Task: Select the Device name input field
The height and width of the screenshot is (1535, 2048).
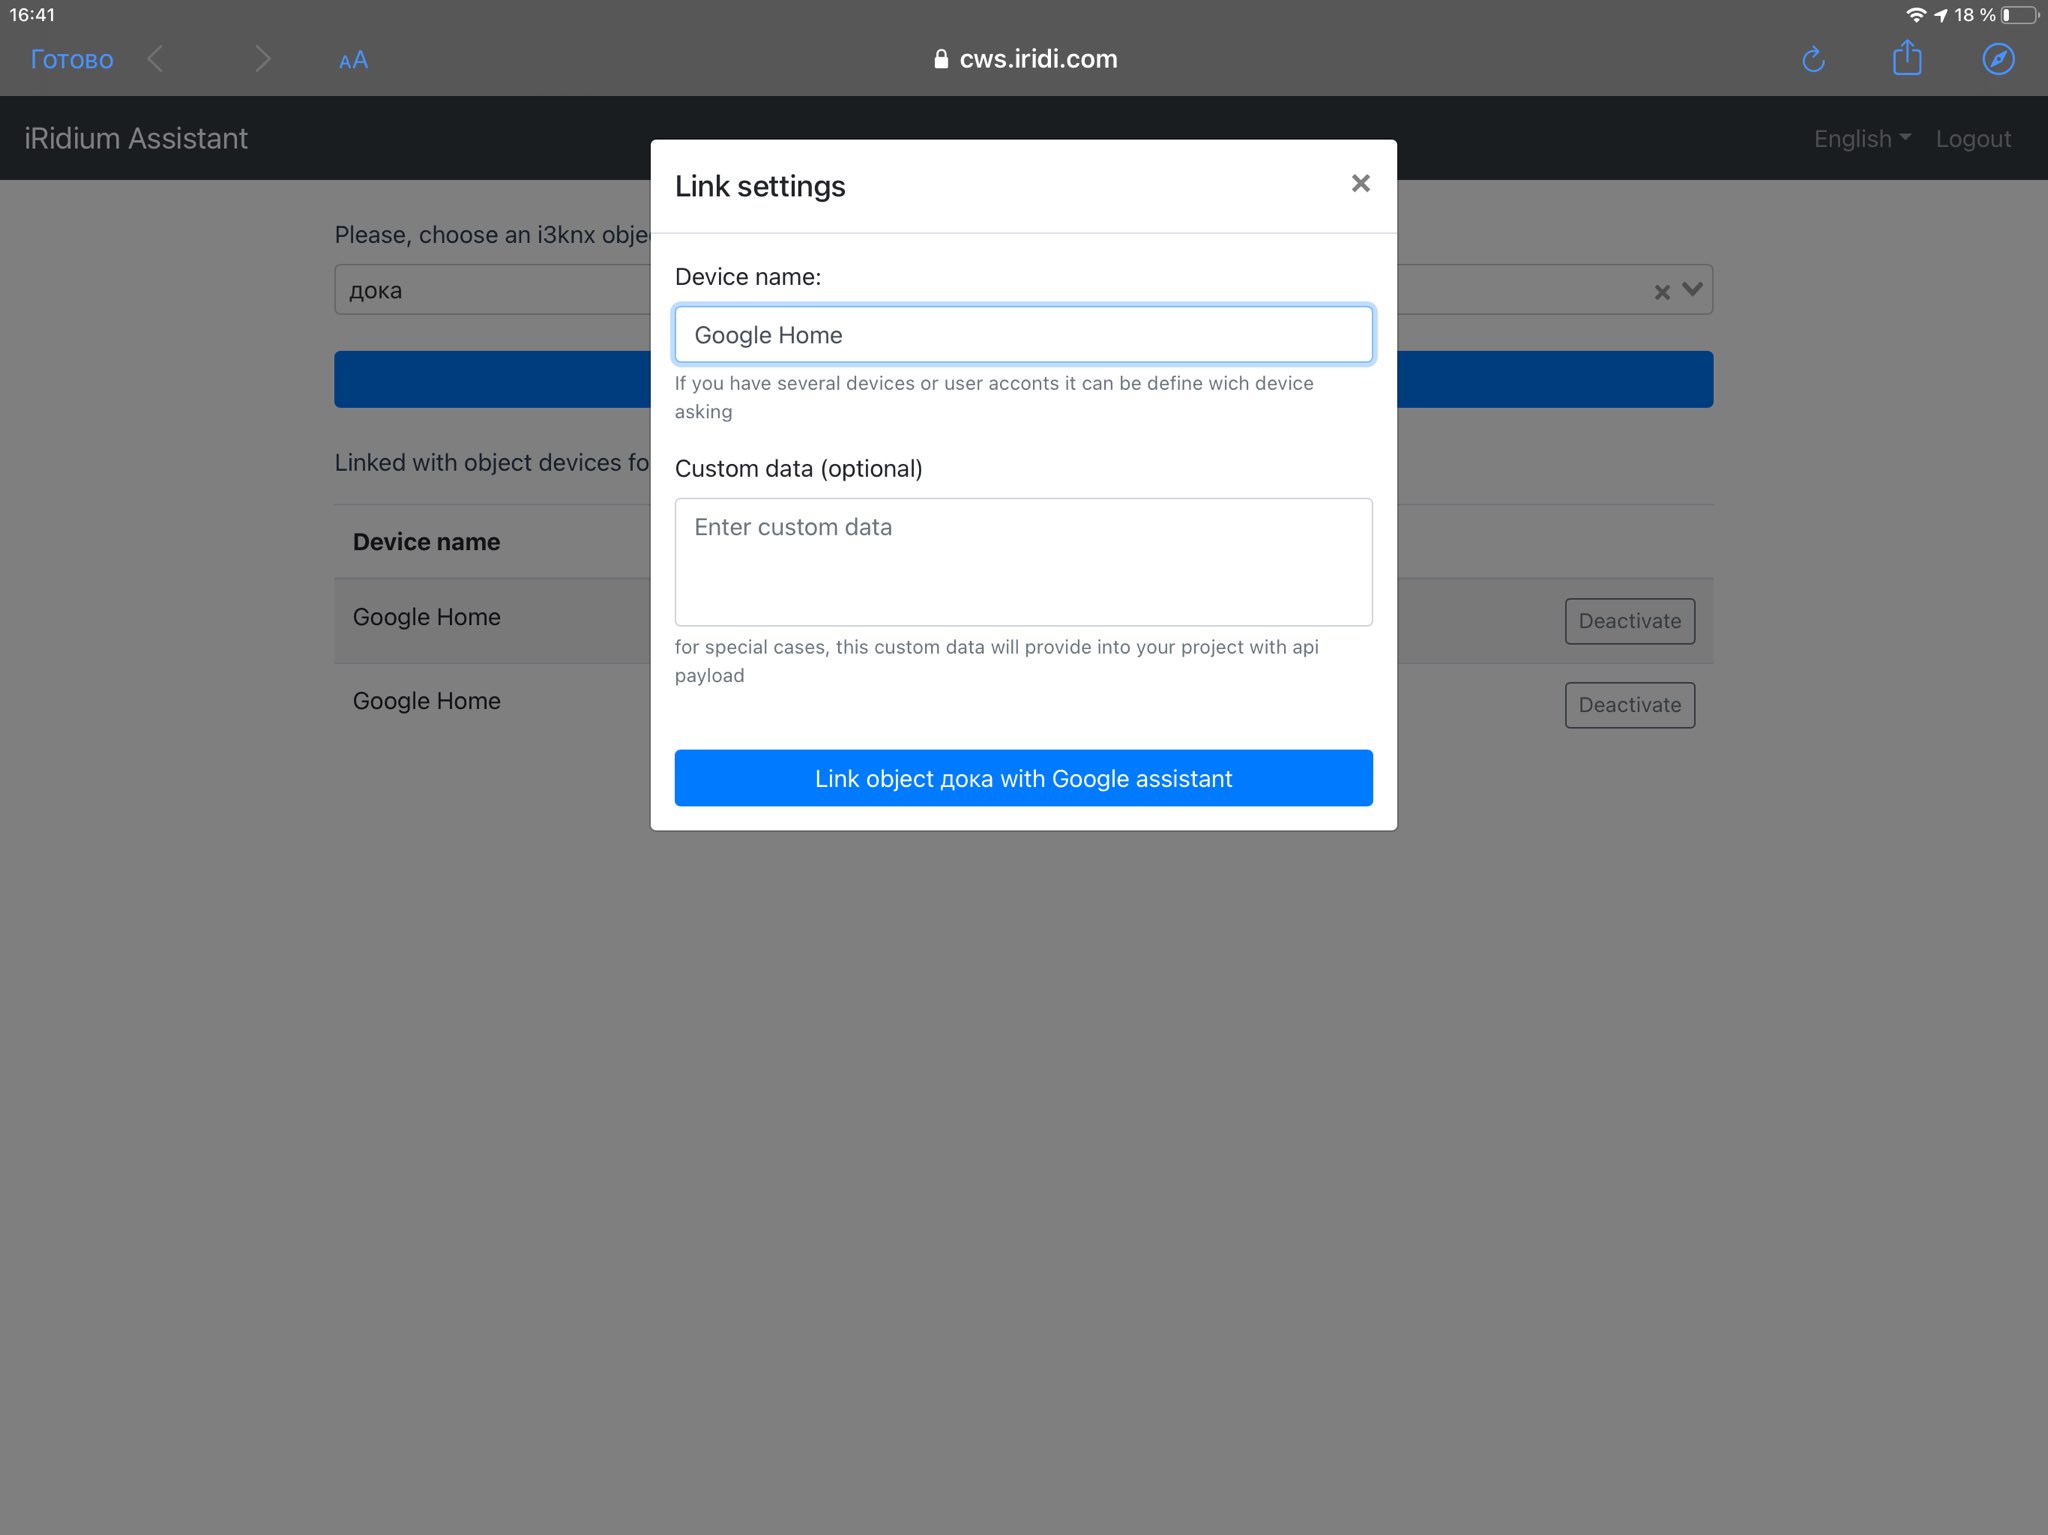Action: pyautogui.click(x=1022, y=334)
